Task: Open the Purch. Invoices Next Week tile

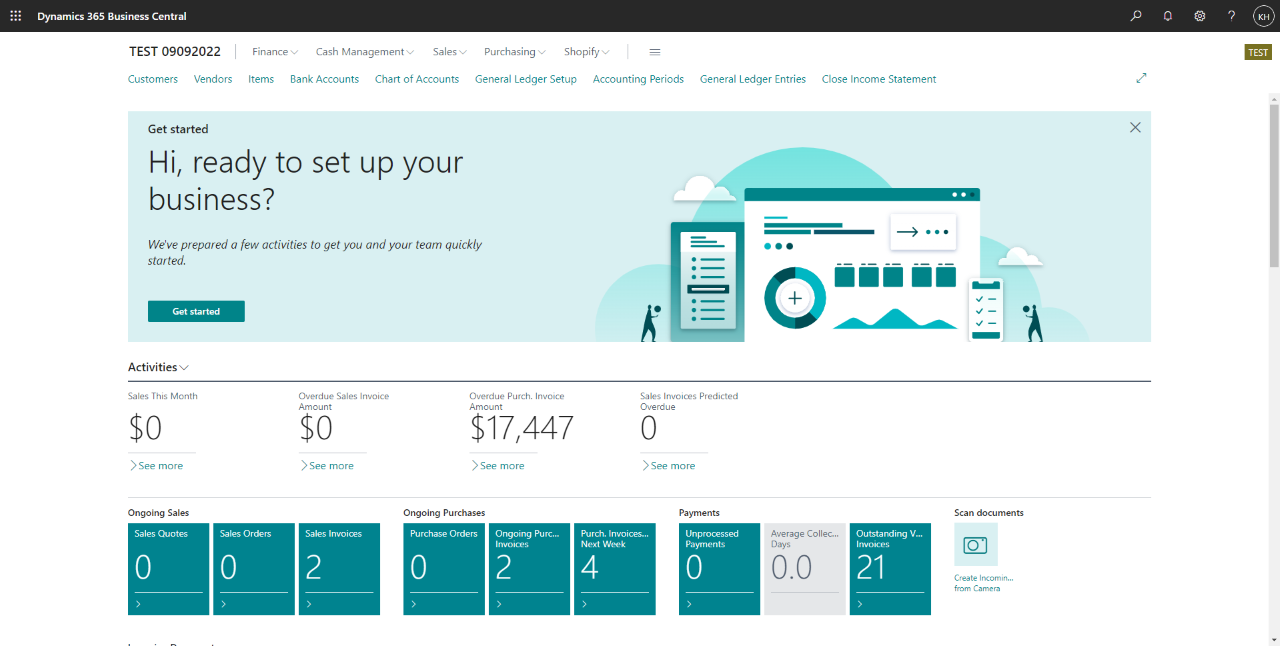Action: 615,569
